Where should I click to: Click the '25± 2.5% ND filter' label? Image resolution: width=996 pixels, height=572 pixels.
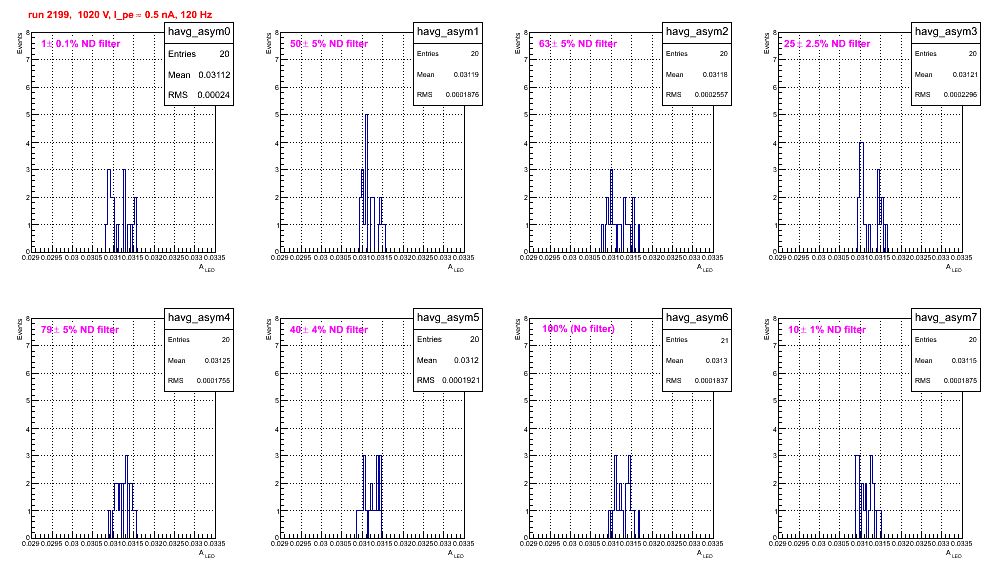[x=827, y=44]
